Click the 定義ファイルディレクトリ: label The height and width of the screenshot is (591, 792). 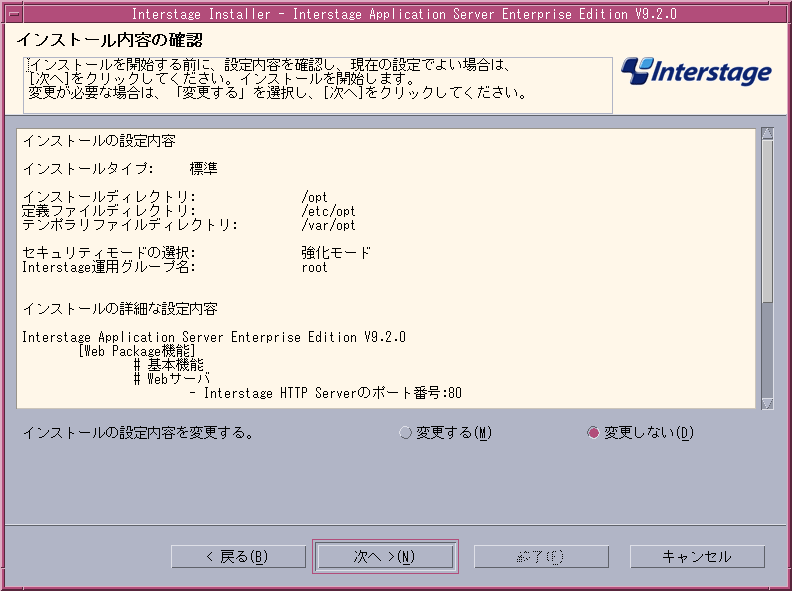coord(109,211)
